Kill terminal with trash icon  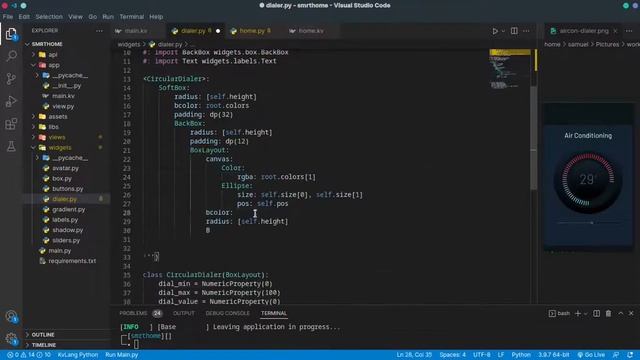pyautogui.click(x=608, y=313)
